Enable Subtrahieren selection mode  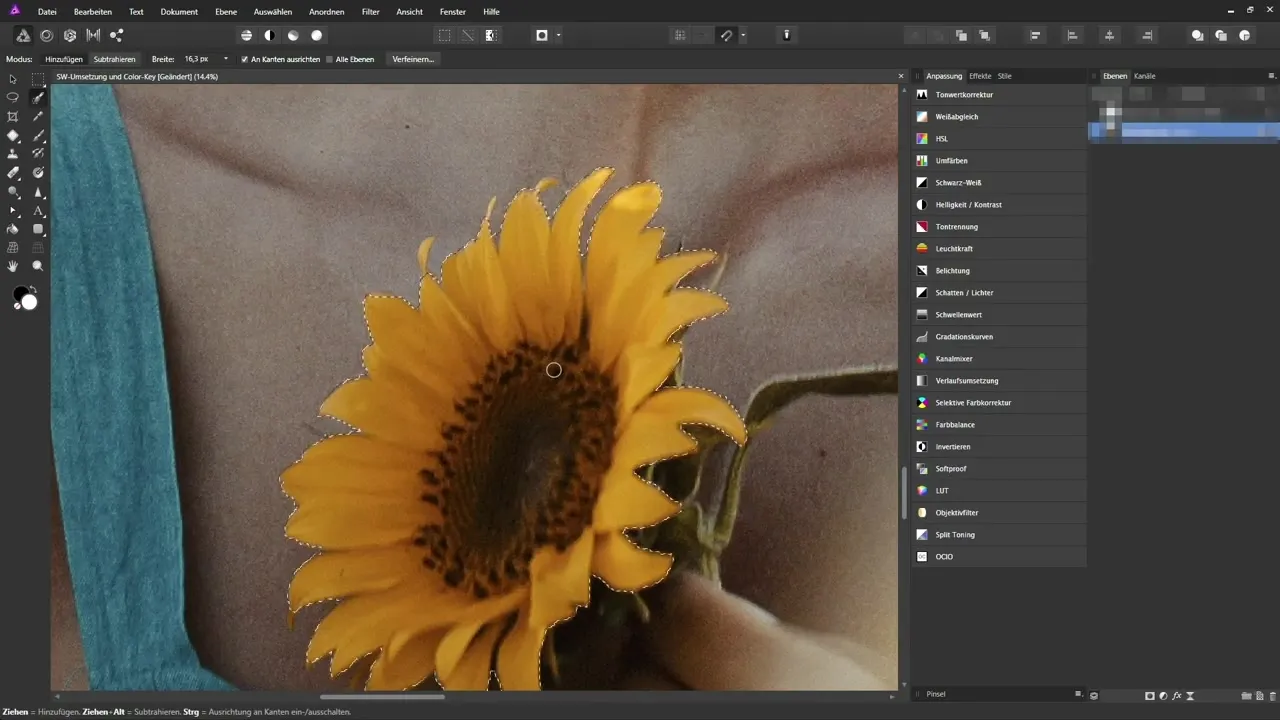click(114, 59)
